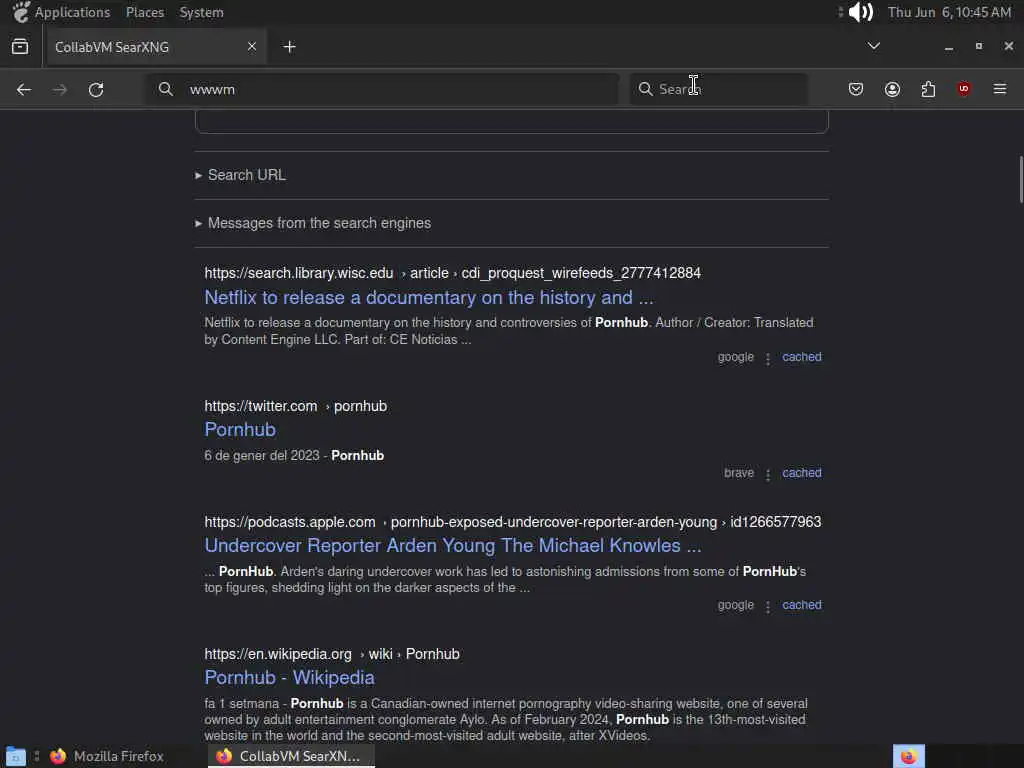Reload the current page
Image resolution: width=1024 pixels, height=768 pixels.
point(96,89)
